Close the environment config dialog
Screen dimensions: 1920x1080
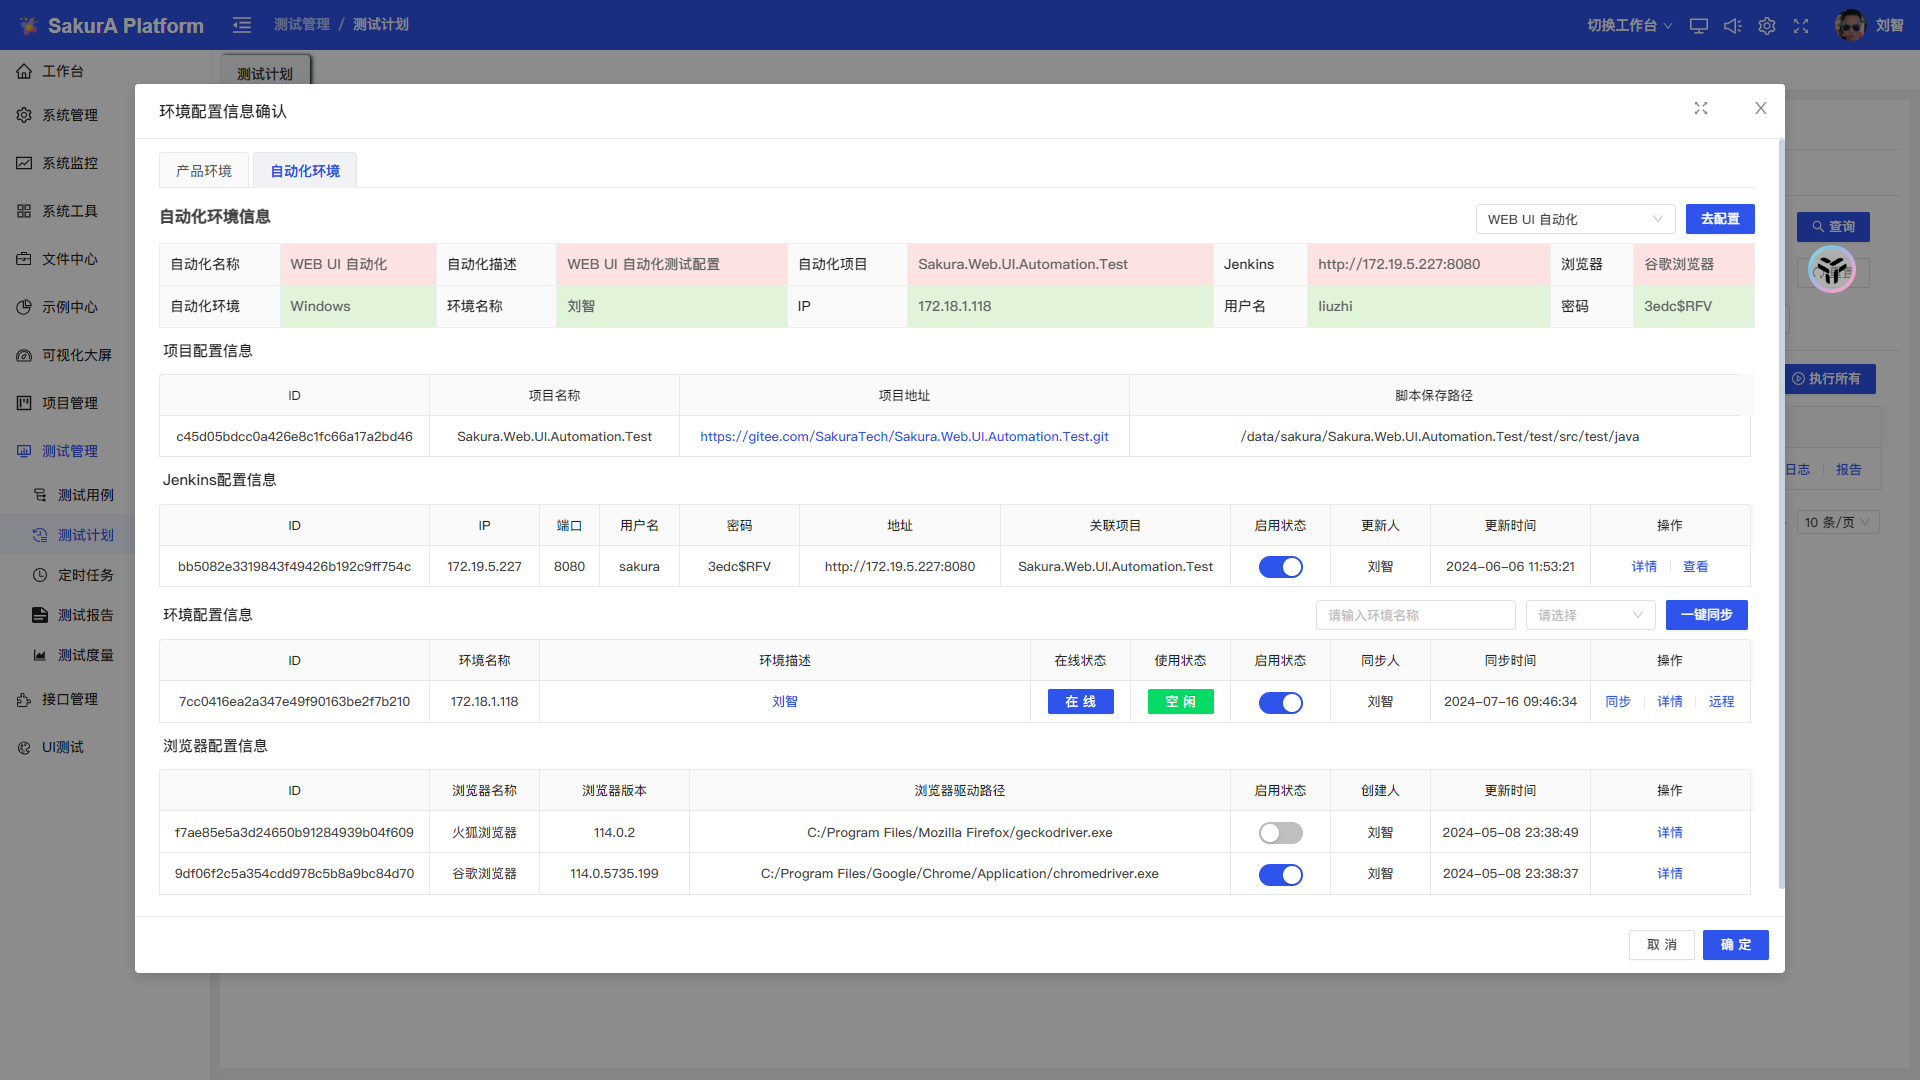(1761, 108)
